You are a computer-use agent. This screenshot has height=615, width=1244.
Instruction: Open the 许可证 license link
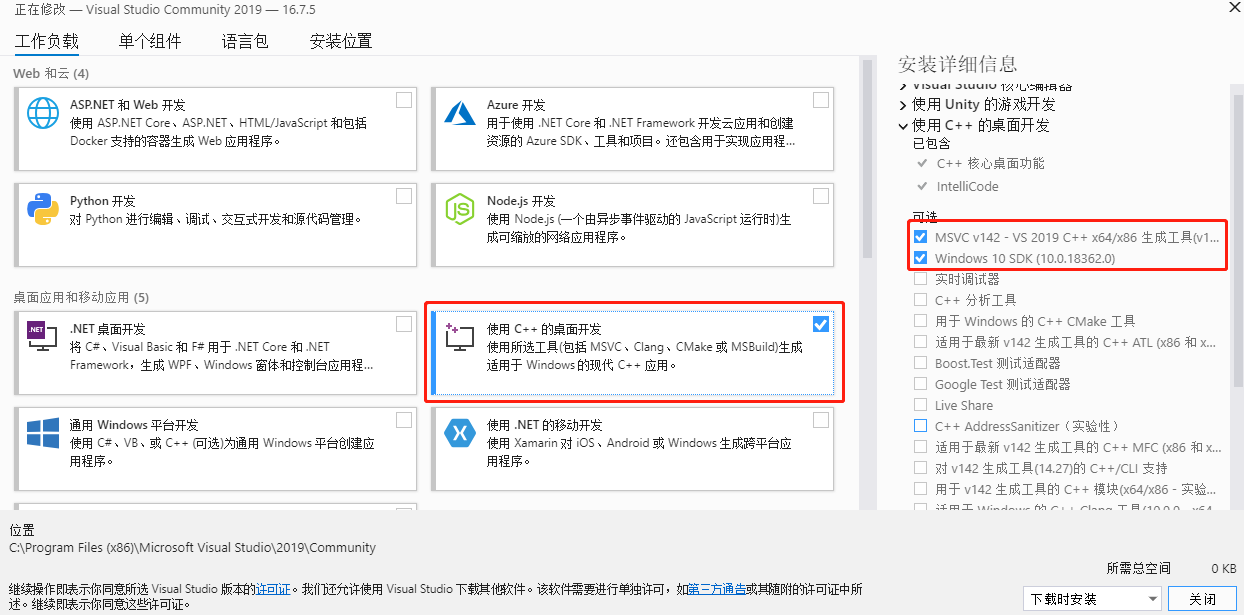(273, 589)
